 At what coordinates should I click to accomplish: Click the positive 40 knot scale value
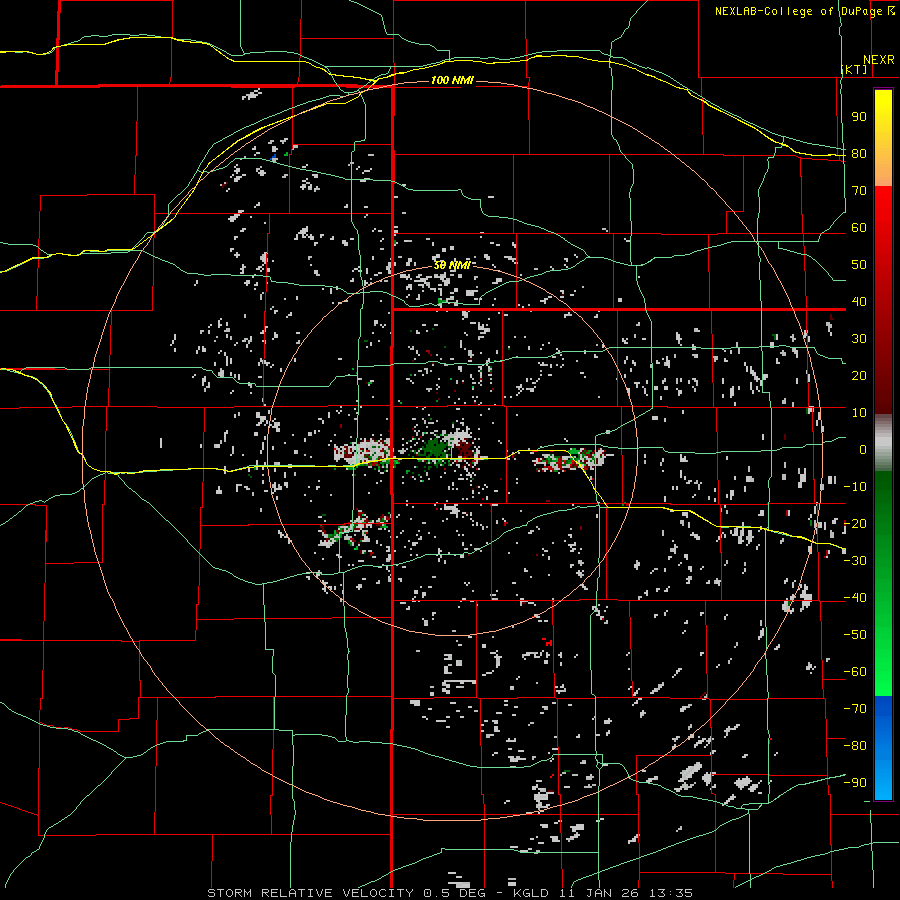[x=859, y=301]
